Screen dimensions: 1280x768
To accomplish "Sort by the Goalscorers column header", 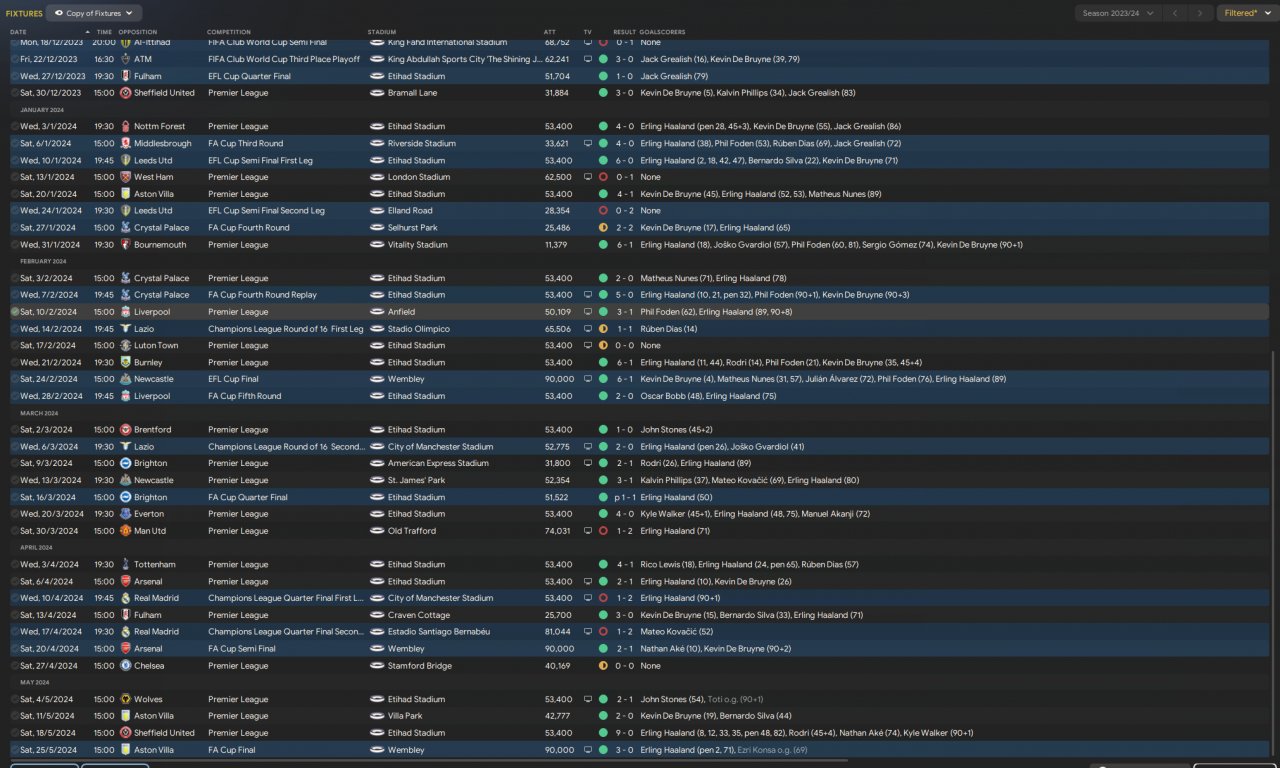I will click(663, 32).
